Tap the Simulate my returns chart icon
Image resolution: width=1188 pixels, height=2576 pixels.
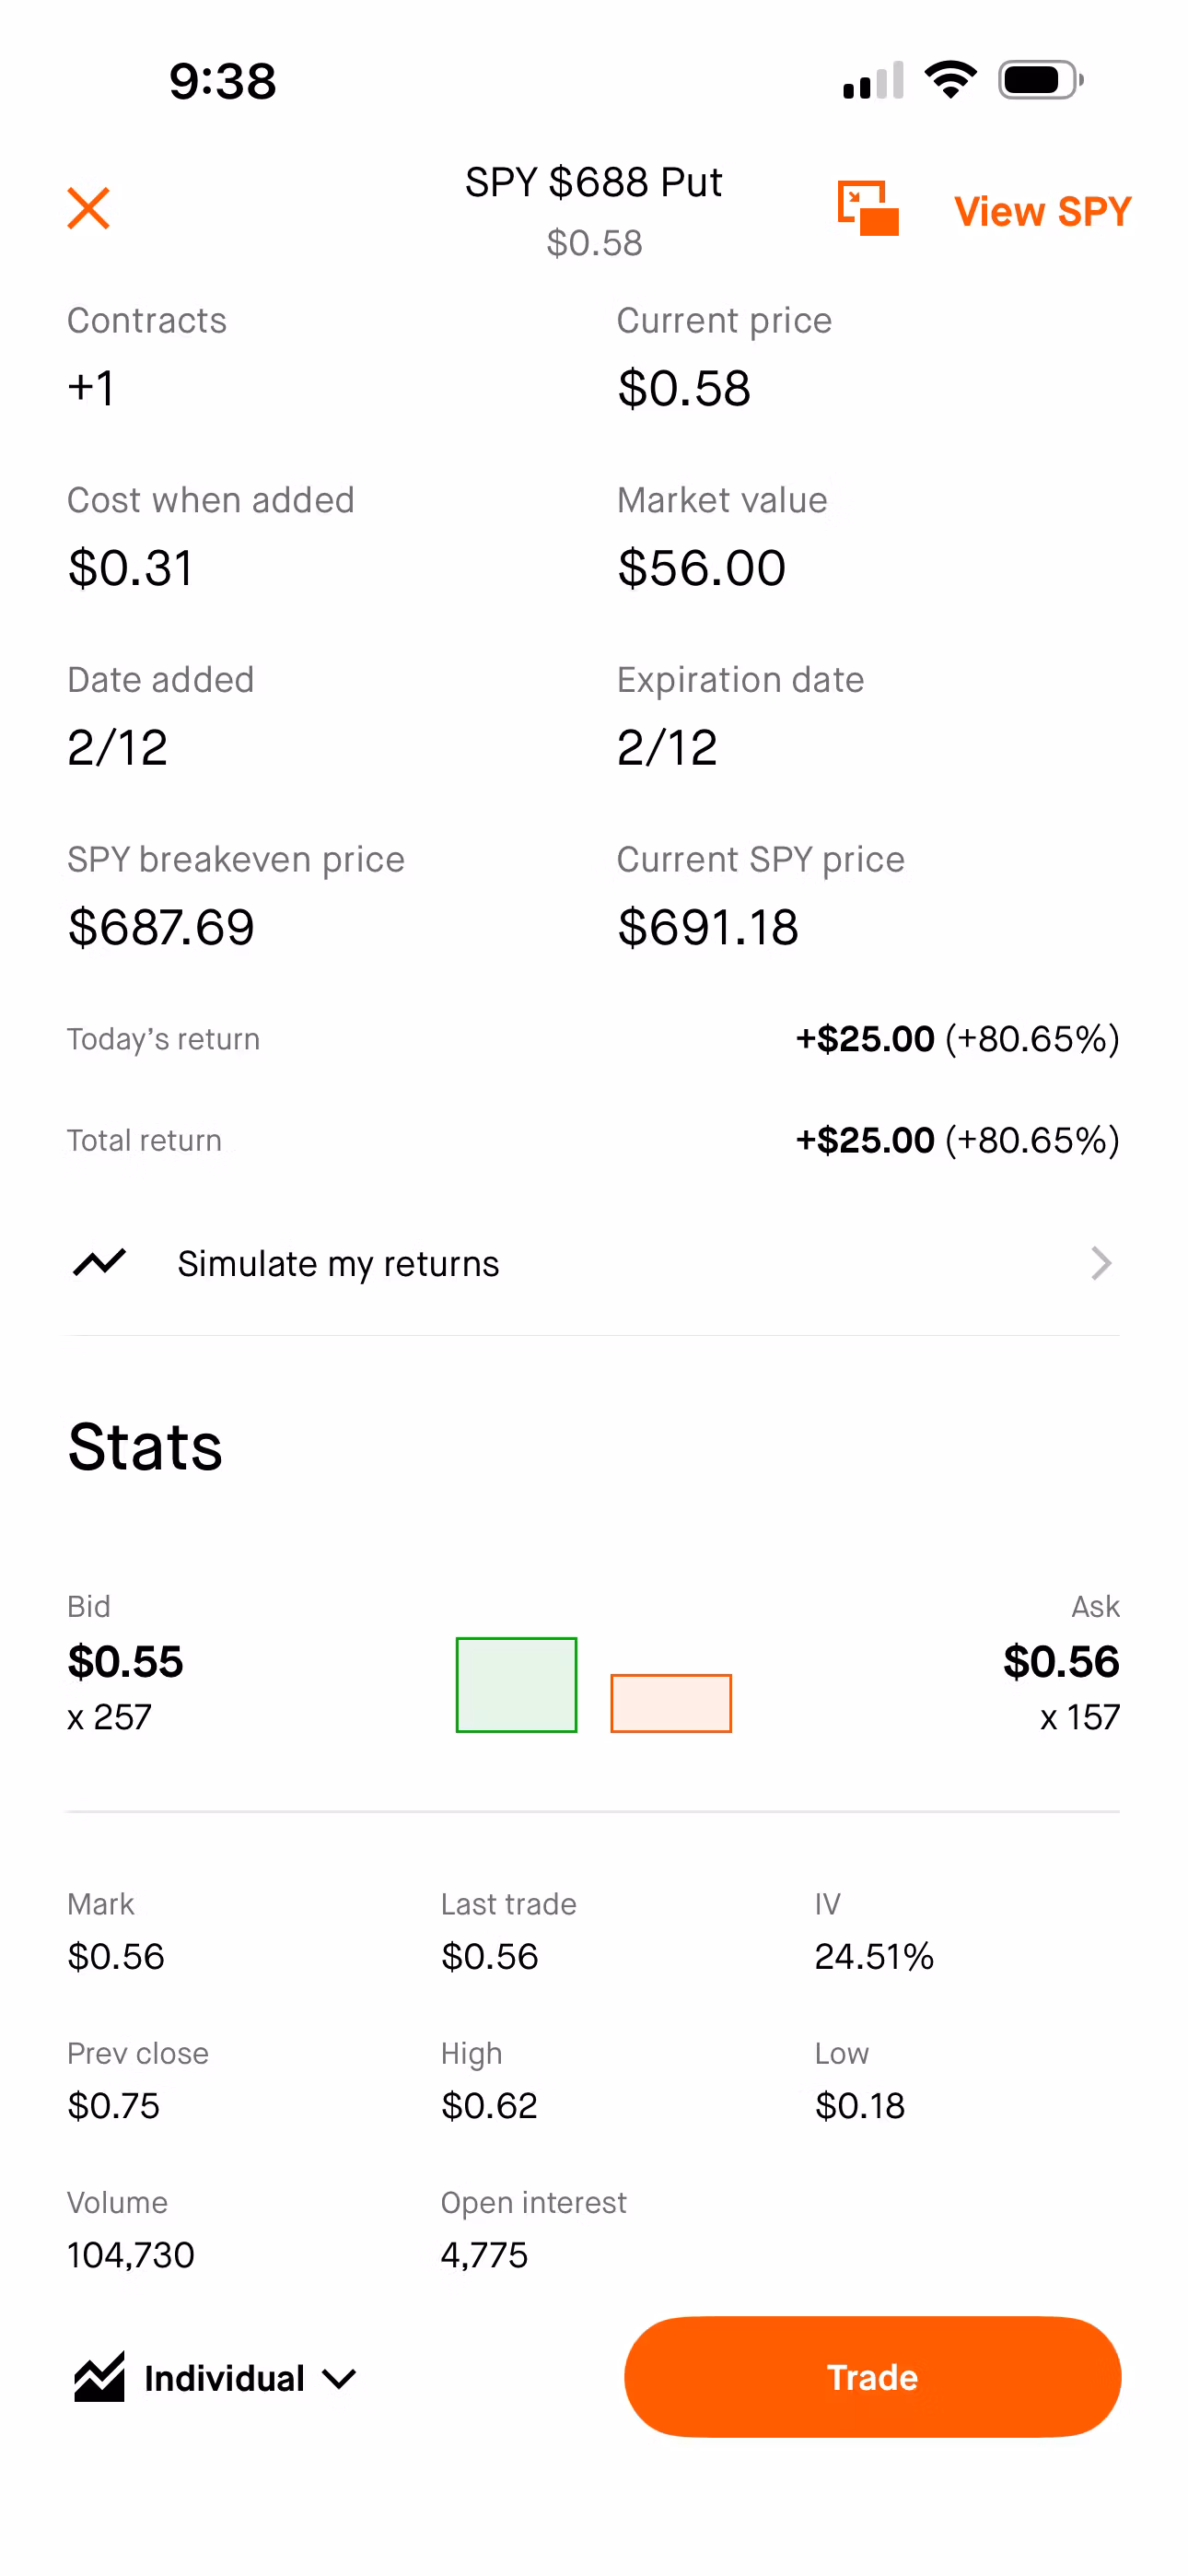tap(99, 1263)
